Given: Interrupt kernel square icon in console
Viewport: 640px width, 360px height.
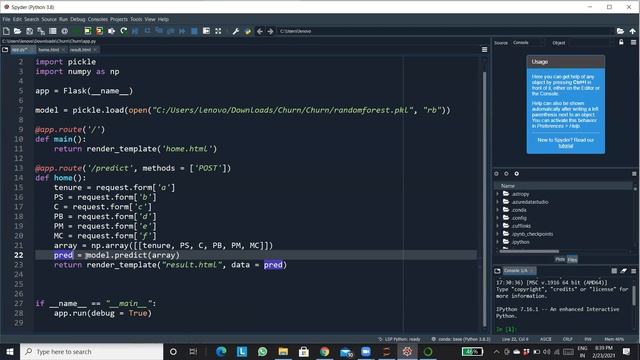Looking at the screenshot, I should tap(614, 271).
